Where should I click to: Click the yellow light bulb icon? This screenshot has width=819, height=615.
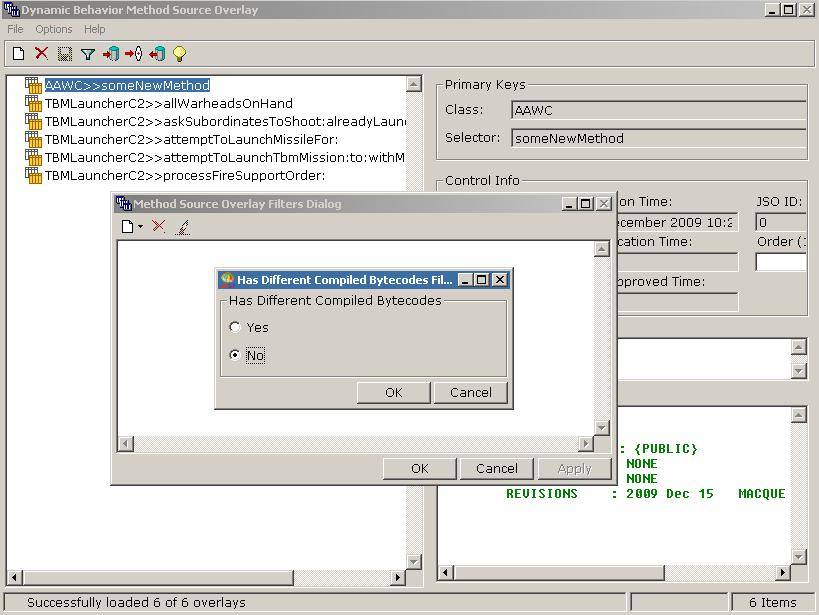click(180, 54)
